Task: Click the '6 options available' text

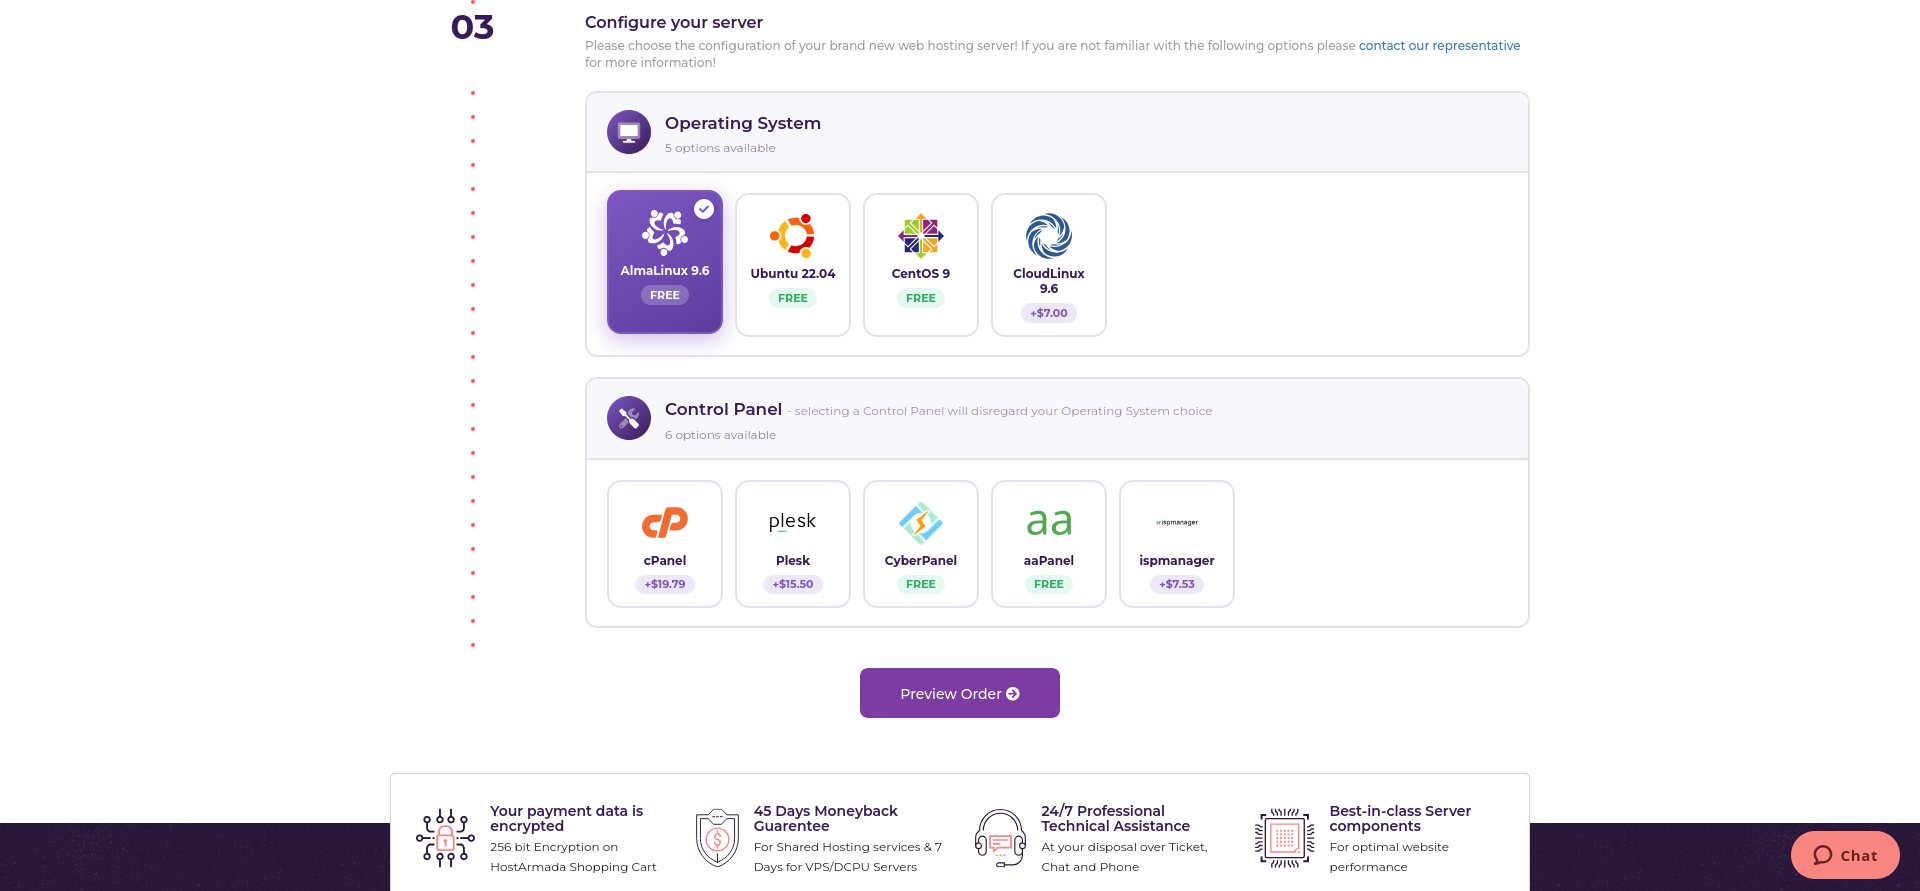Action: tap(720, 435)
